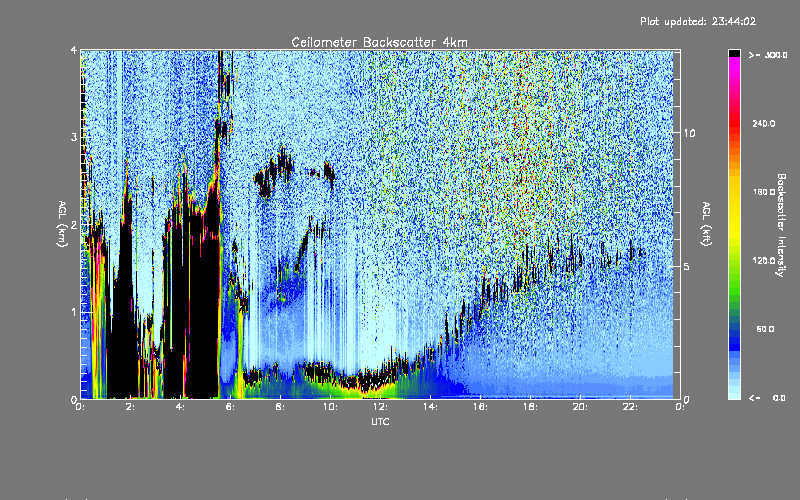Click the "AGL (km)" left axis label
The height and width of the screenshot is (500, 800).
pos(62,224)
